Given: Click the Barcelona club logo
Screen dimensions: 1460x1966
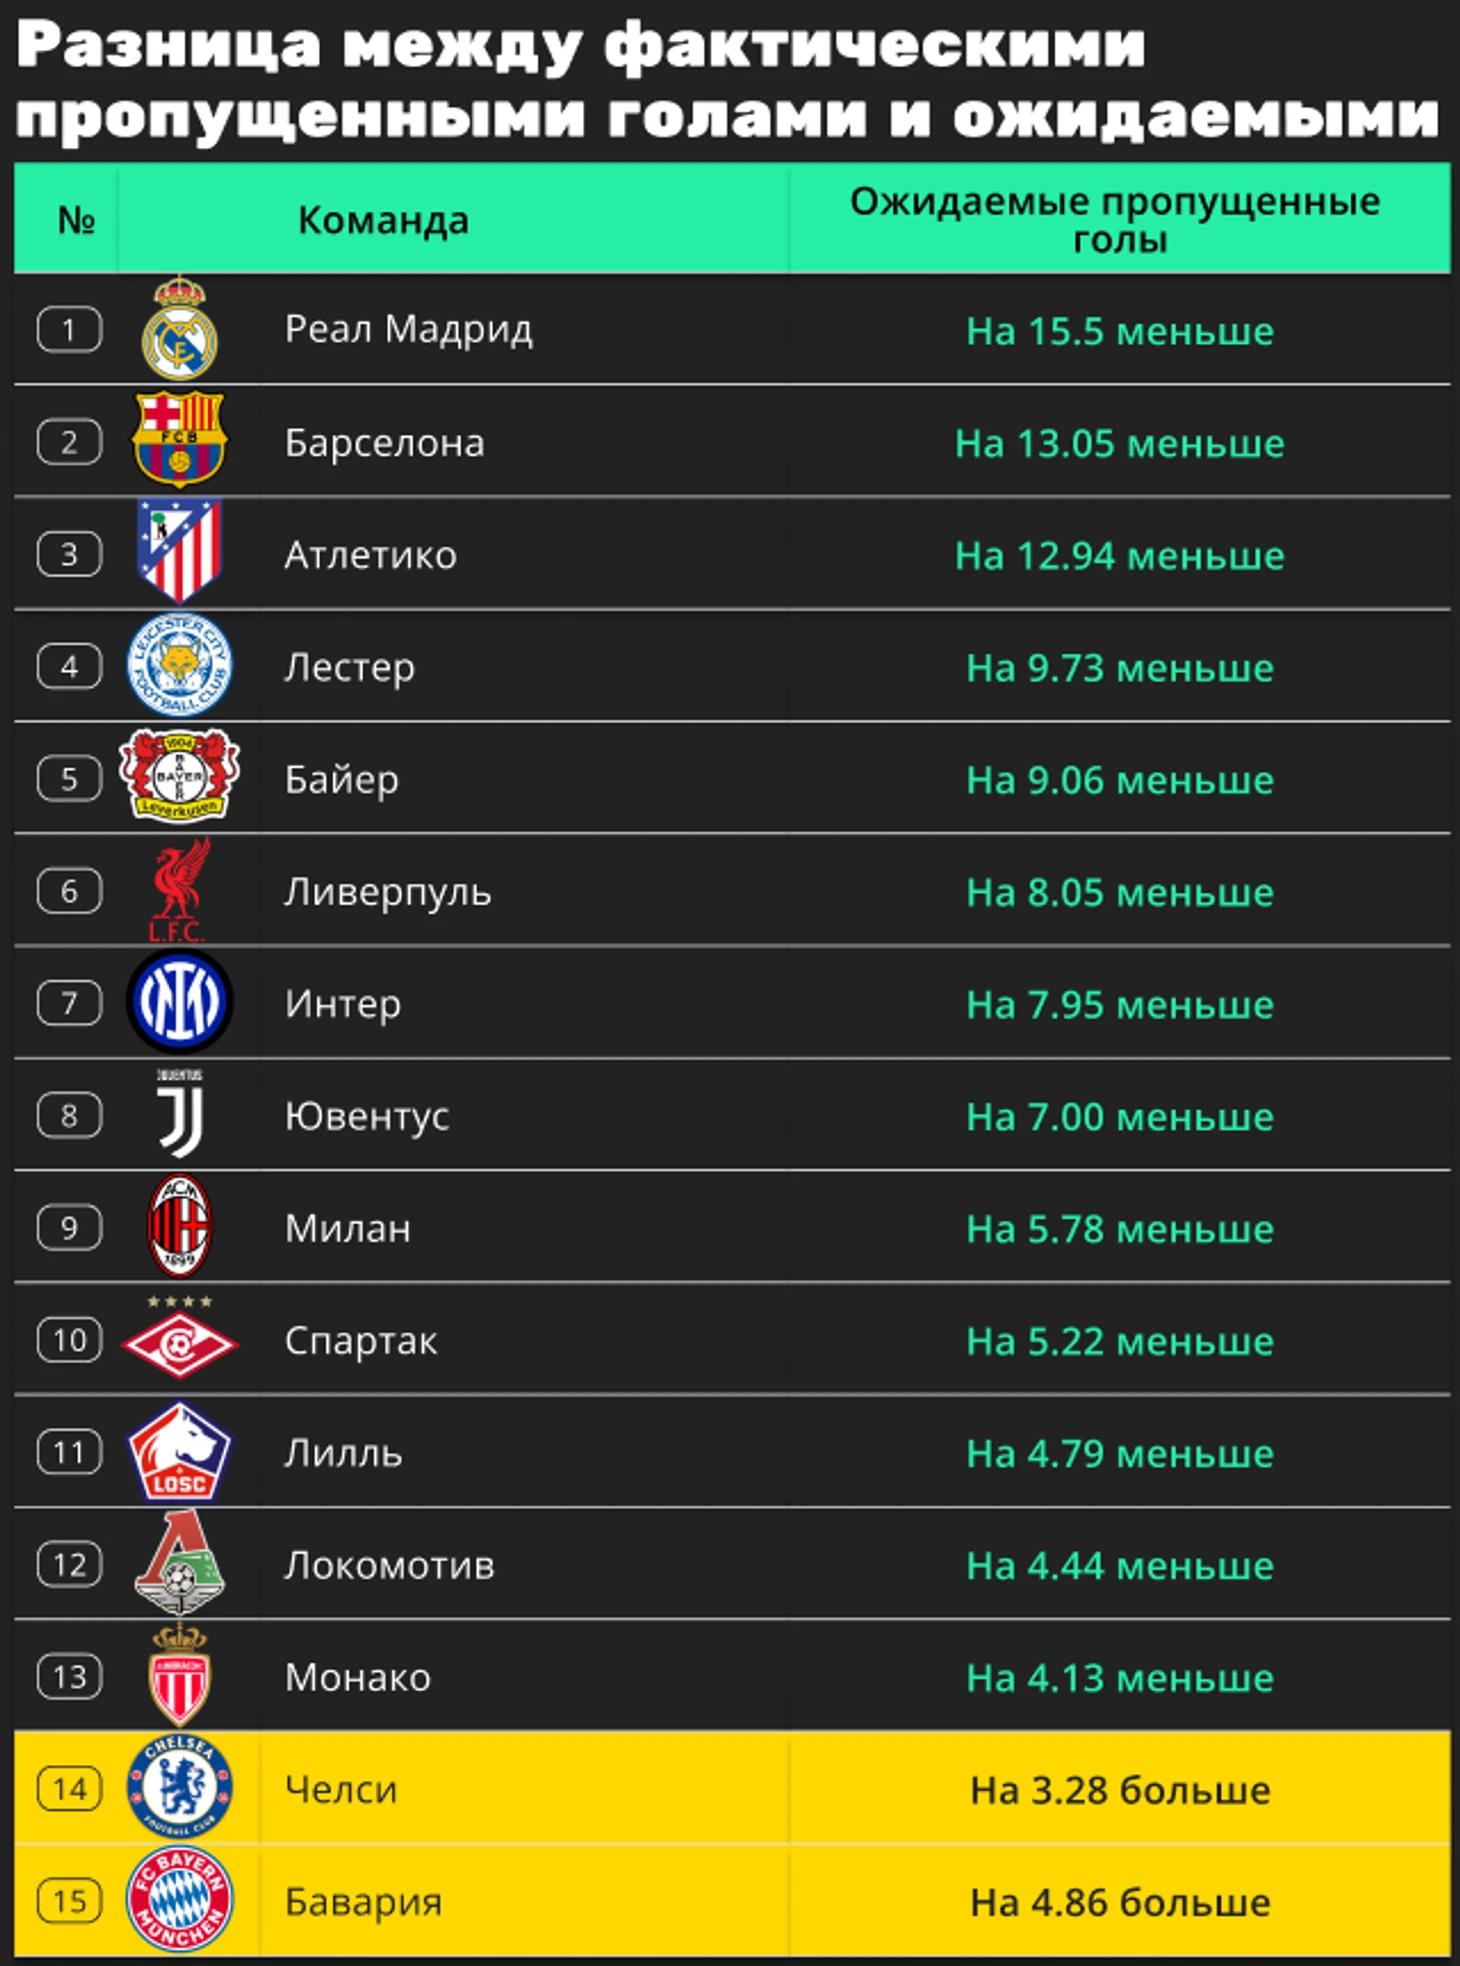Looking at the screenshot, I should (x=180, y=440).
